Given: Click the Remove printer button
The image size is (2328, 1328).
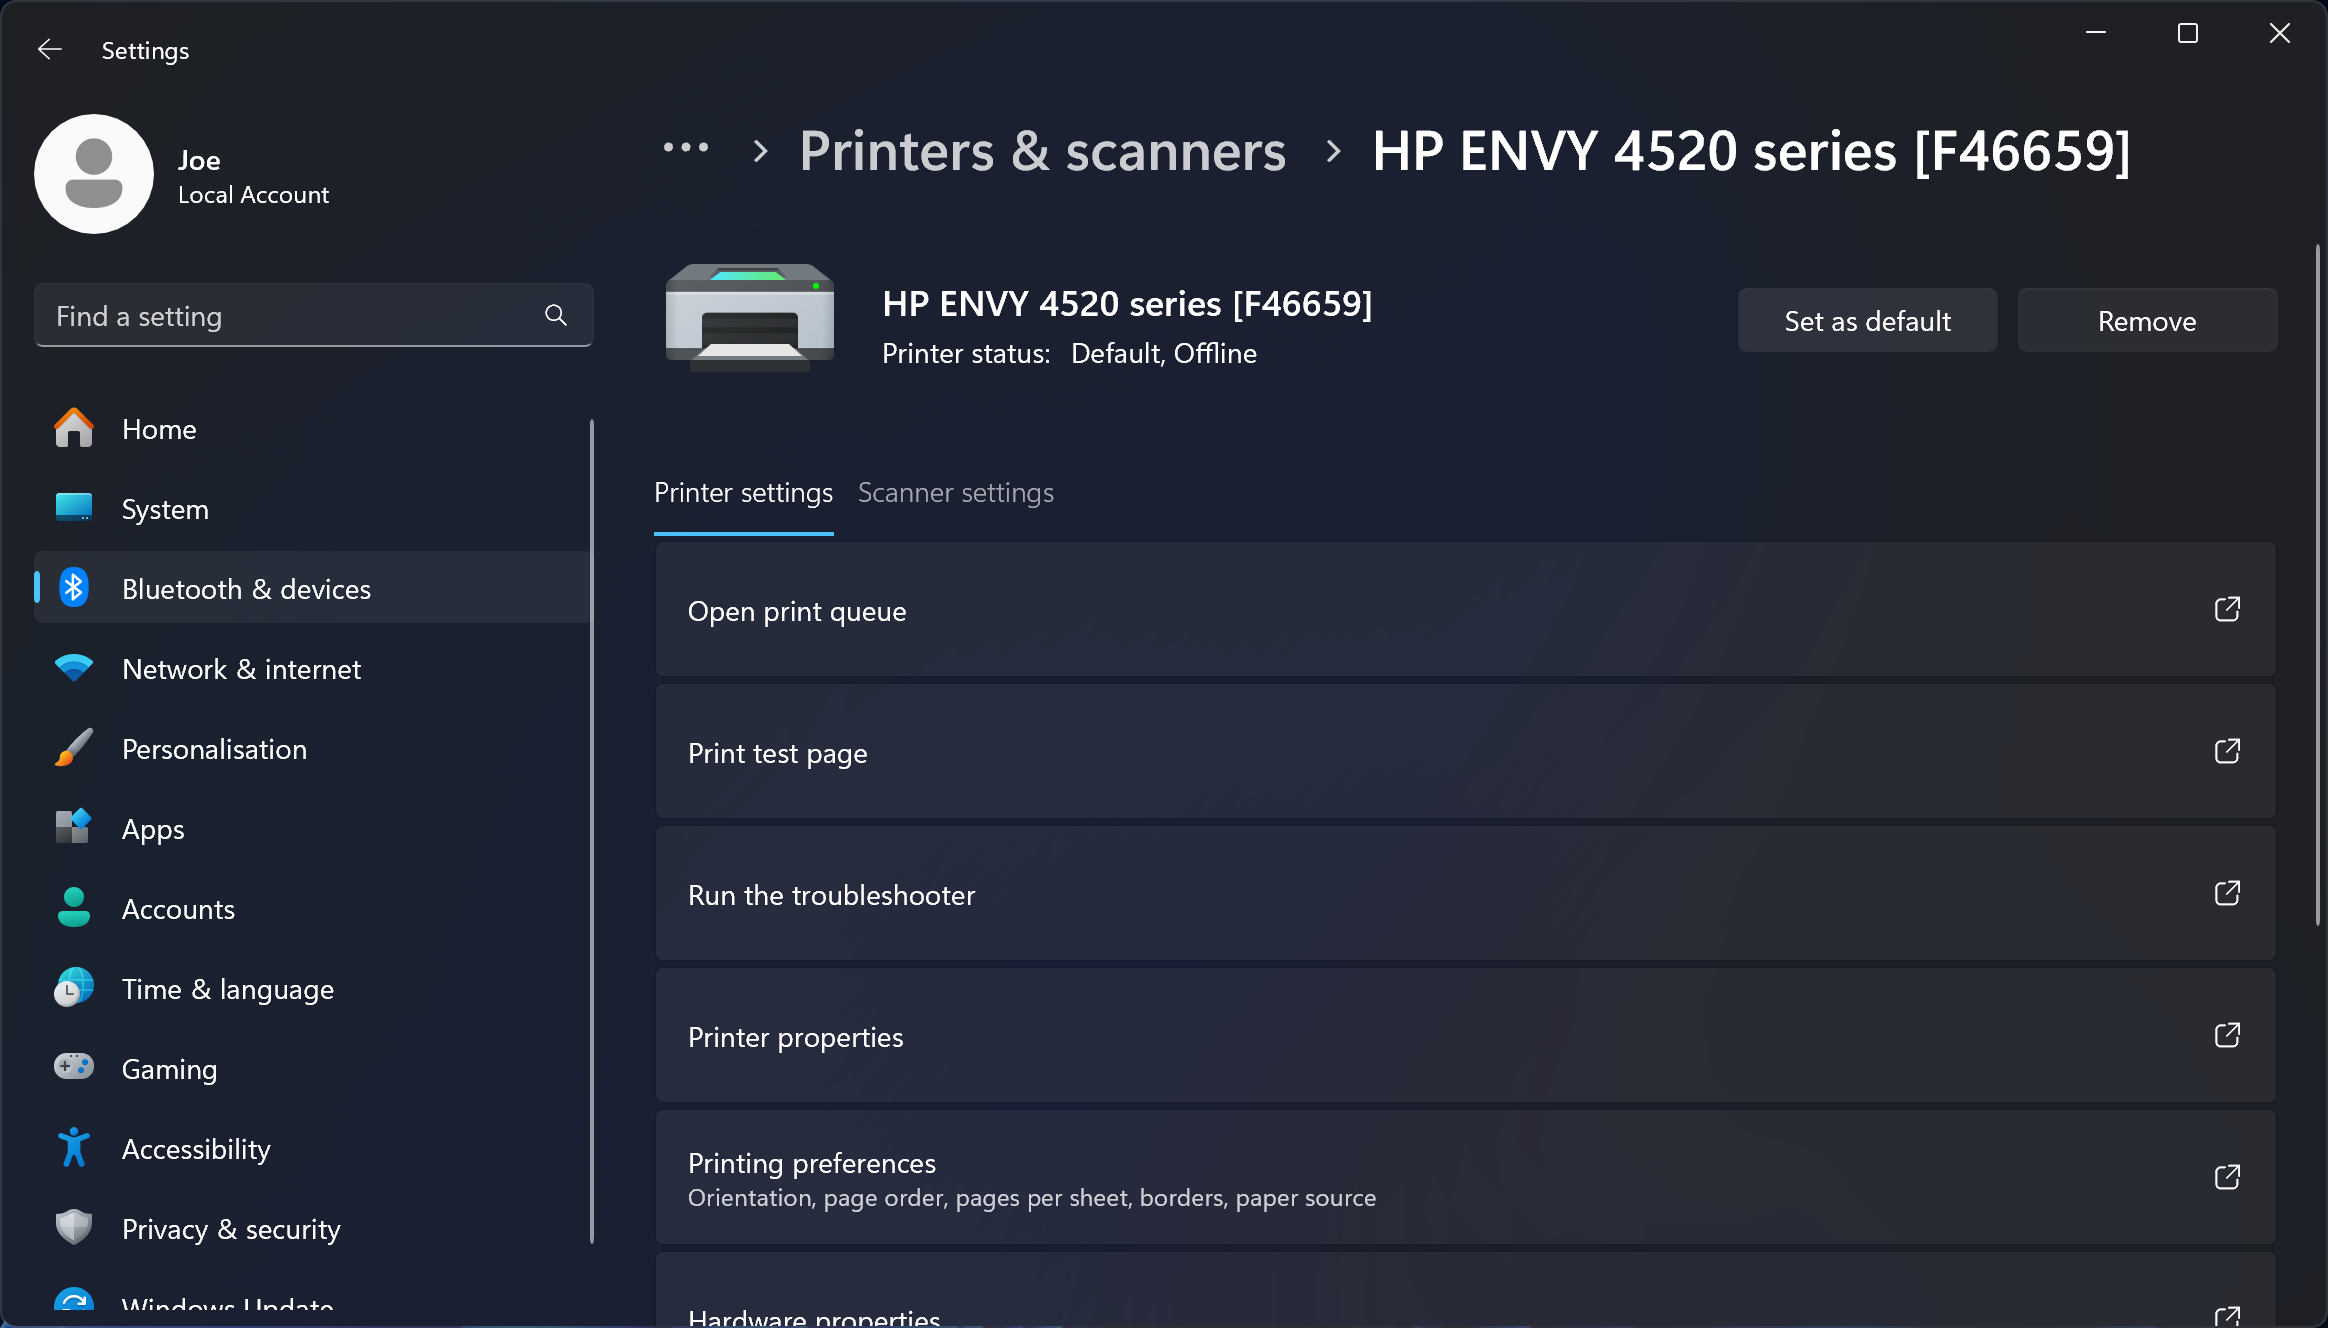Looking at the screenshot, I should (2147, 320).
